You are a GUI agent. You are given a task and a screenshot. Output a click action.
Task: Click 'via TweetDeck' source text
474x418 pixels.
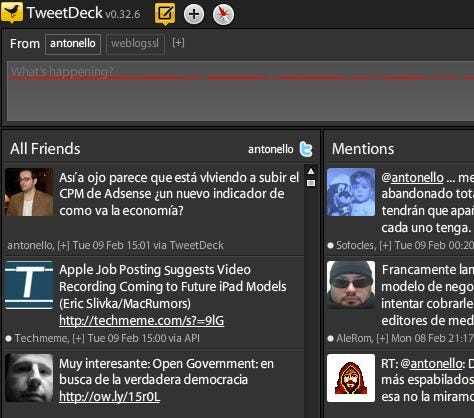tap(188, 245)
